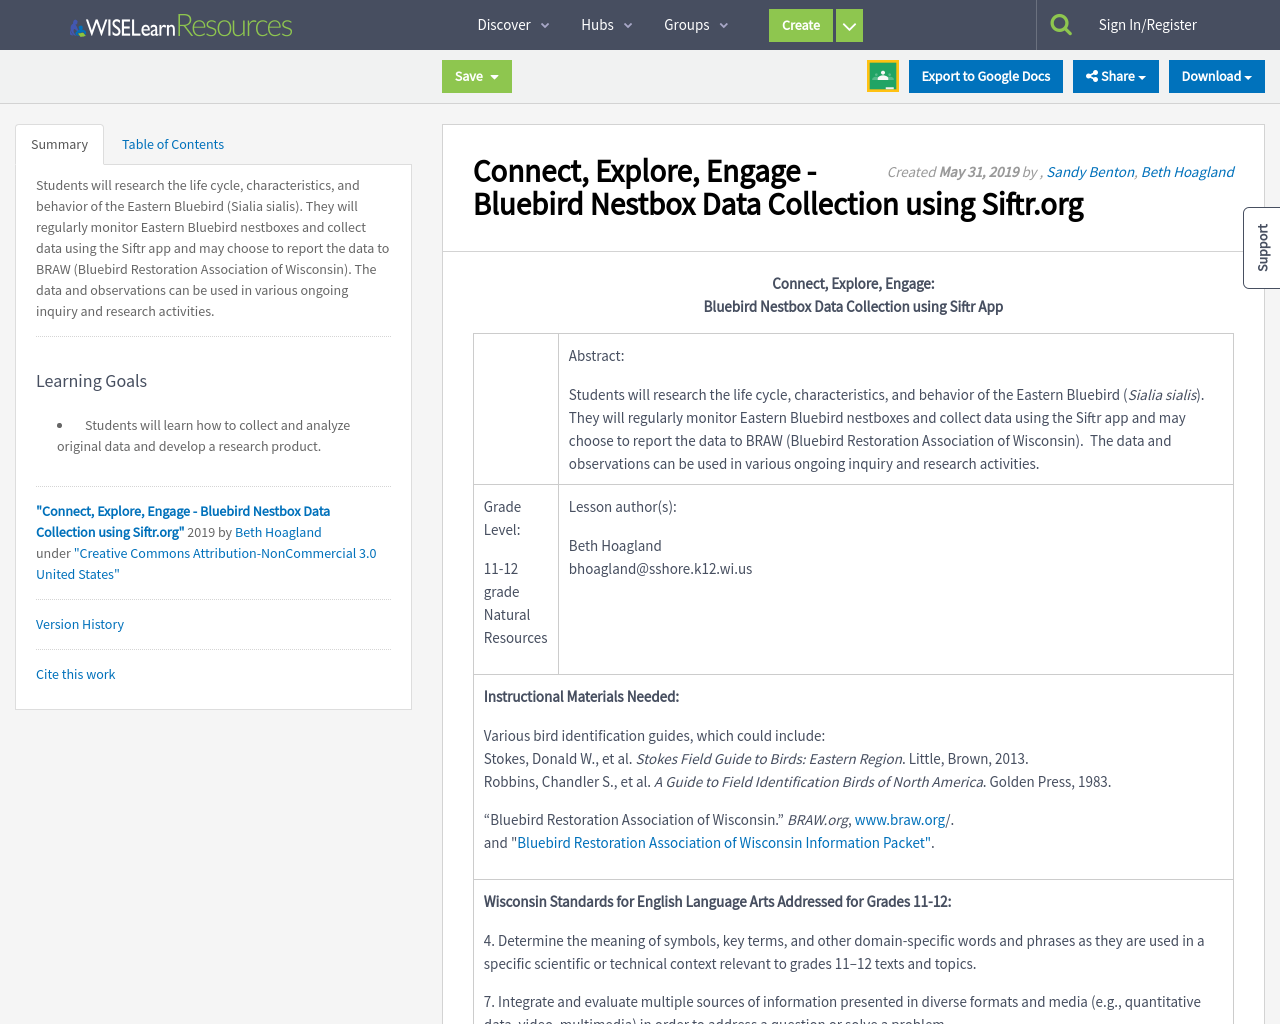Open the Create split-button arrow

pos(848,24)
